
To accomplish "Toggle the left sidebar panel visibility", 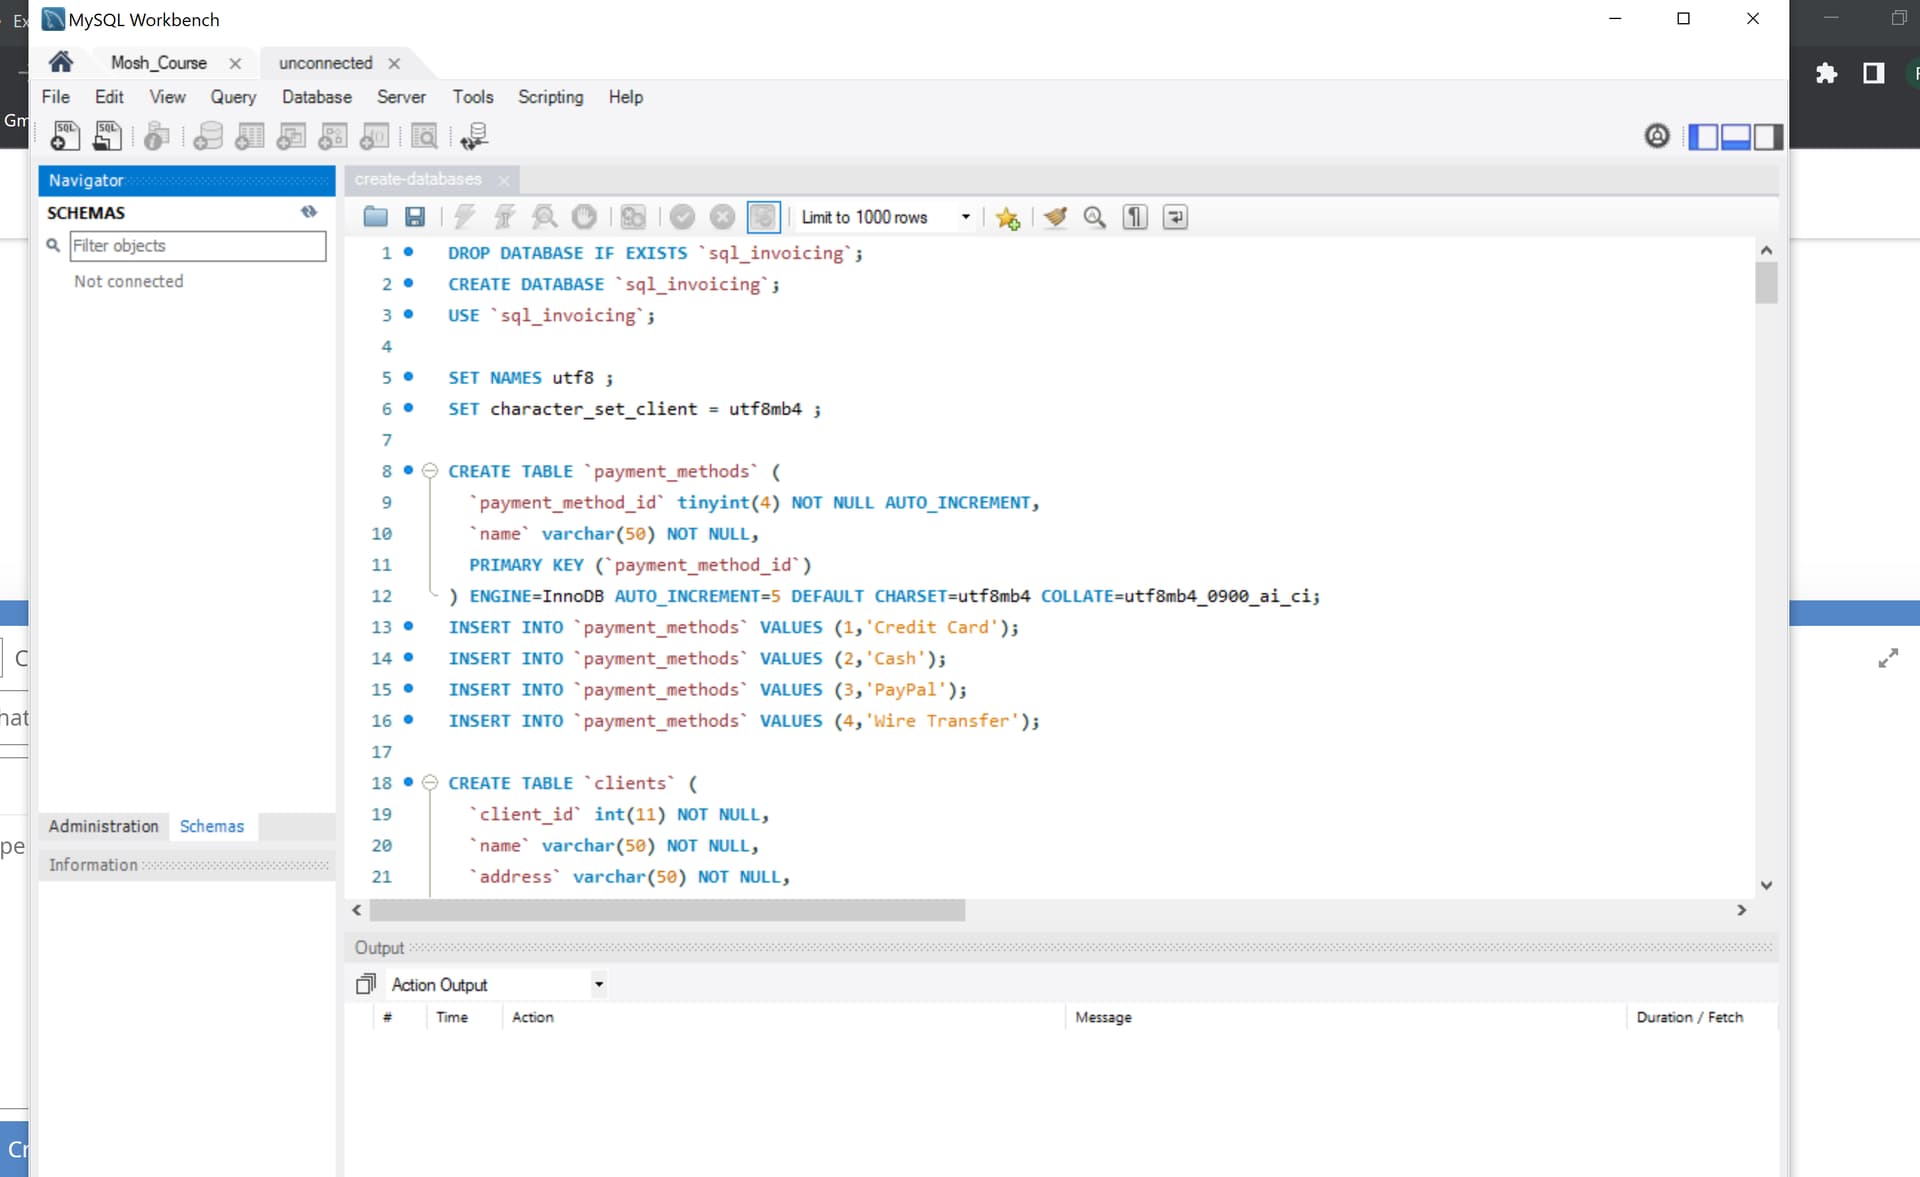I will [1703, 136].
